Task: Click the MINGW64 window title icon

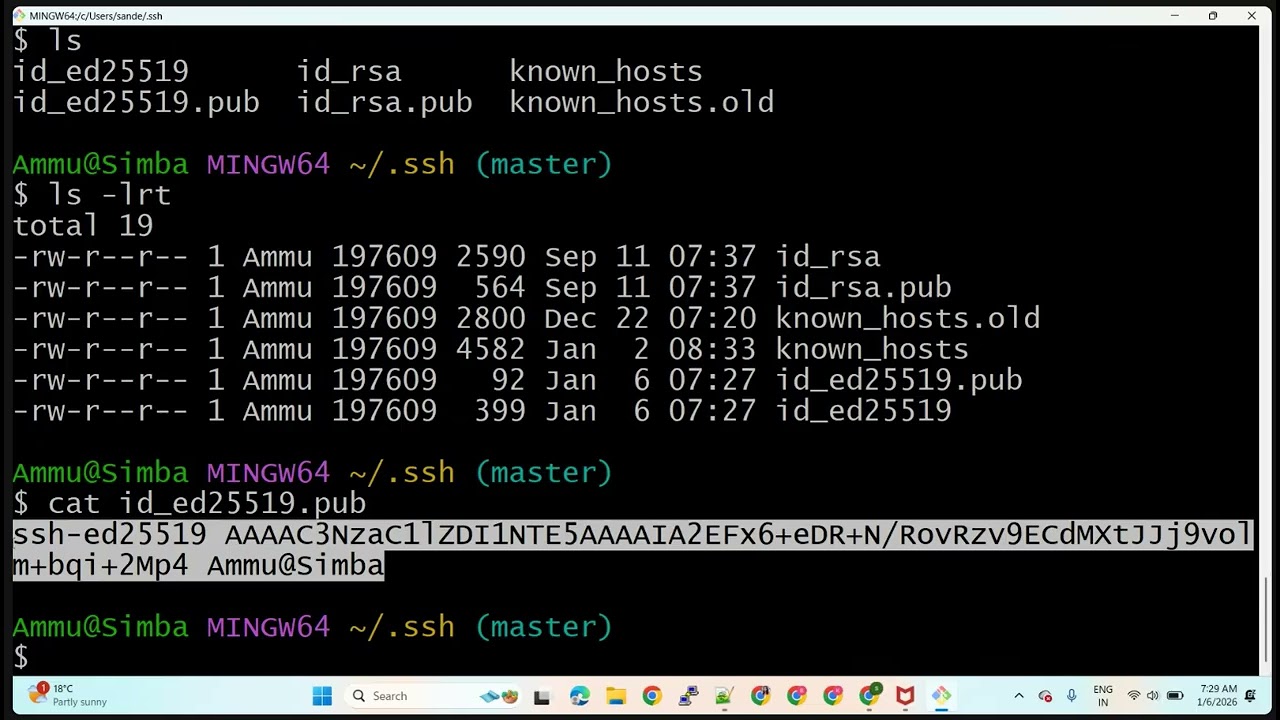Action: click(19, 16)
